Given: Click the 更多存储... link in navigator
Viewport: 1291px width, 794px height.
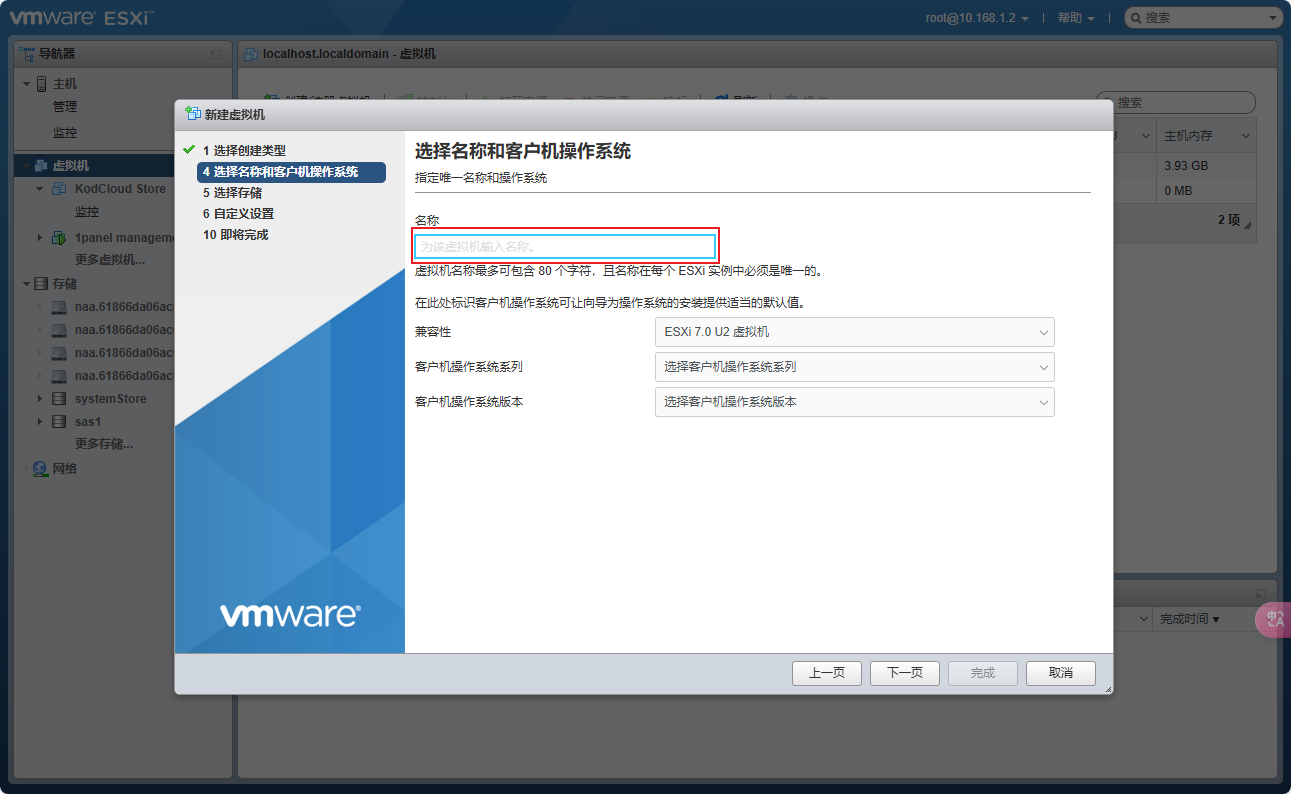Looking at the screenshot, I should [104, 444].
